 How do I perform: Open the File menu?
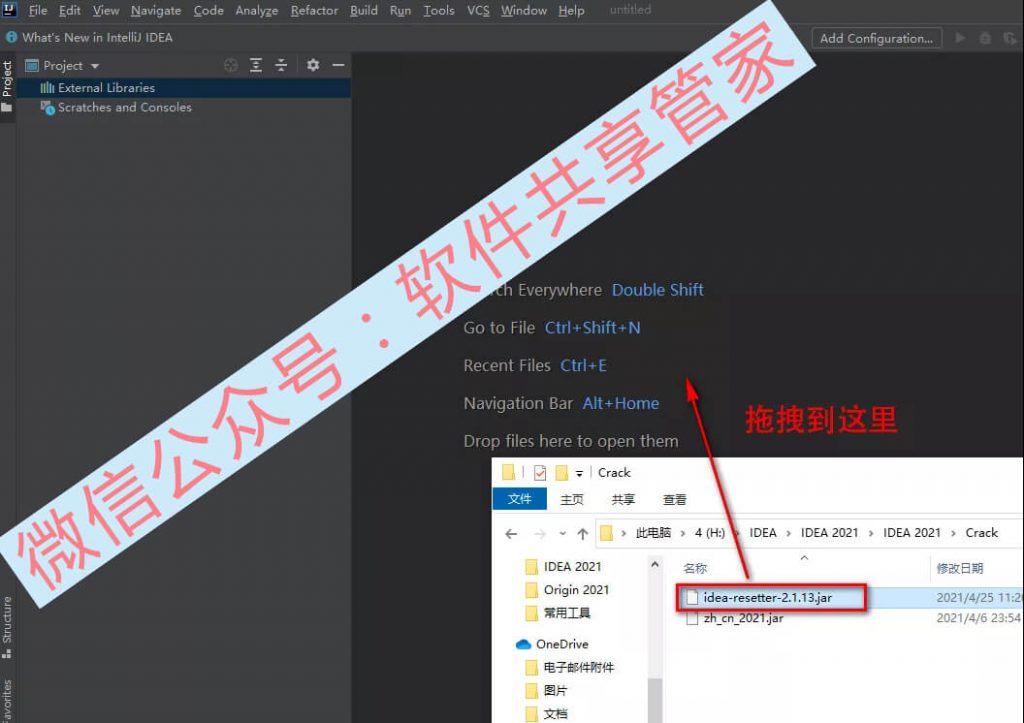coord(38,10)
